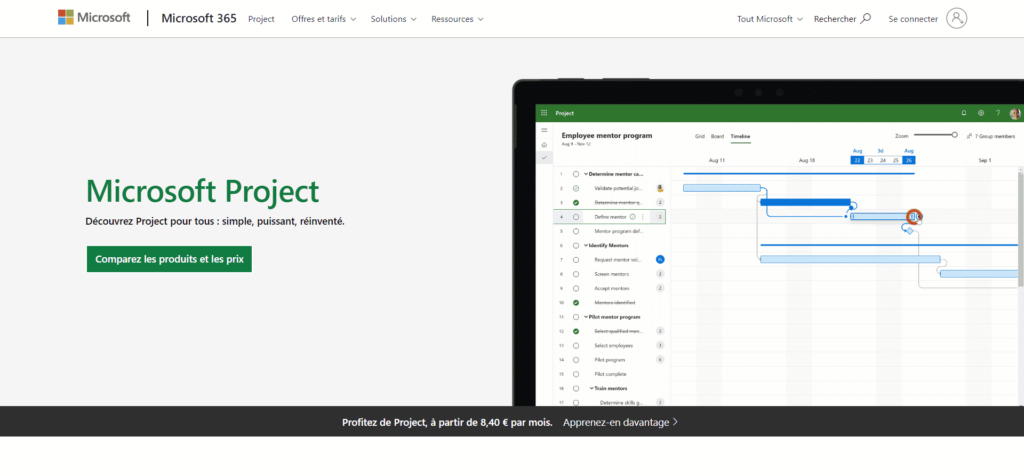1024x476 pixels.
Task: Mark the Define mentor task complete
Action: pyautogui.click(x=576, y=216)
